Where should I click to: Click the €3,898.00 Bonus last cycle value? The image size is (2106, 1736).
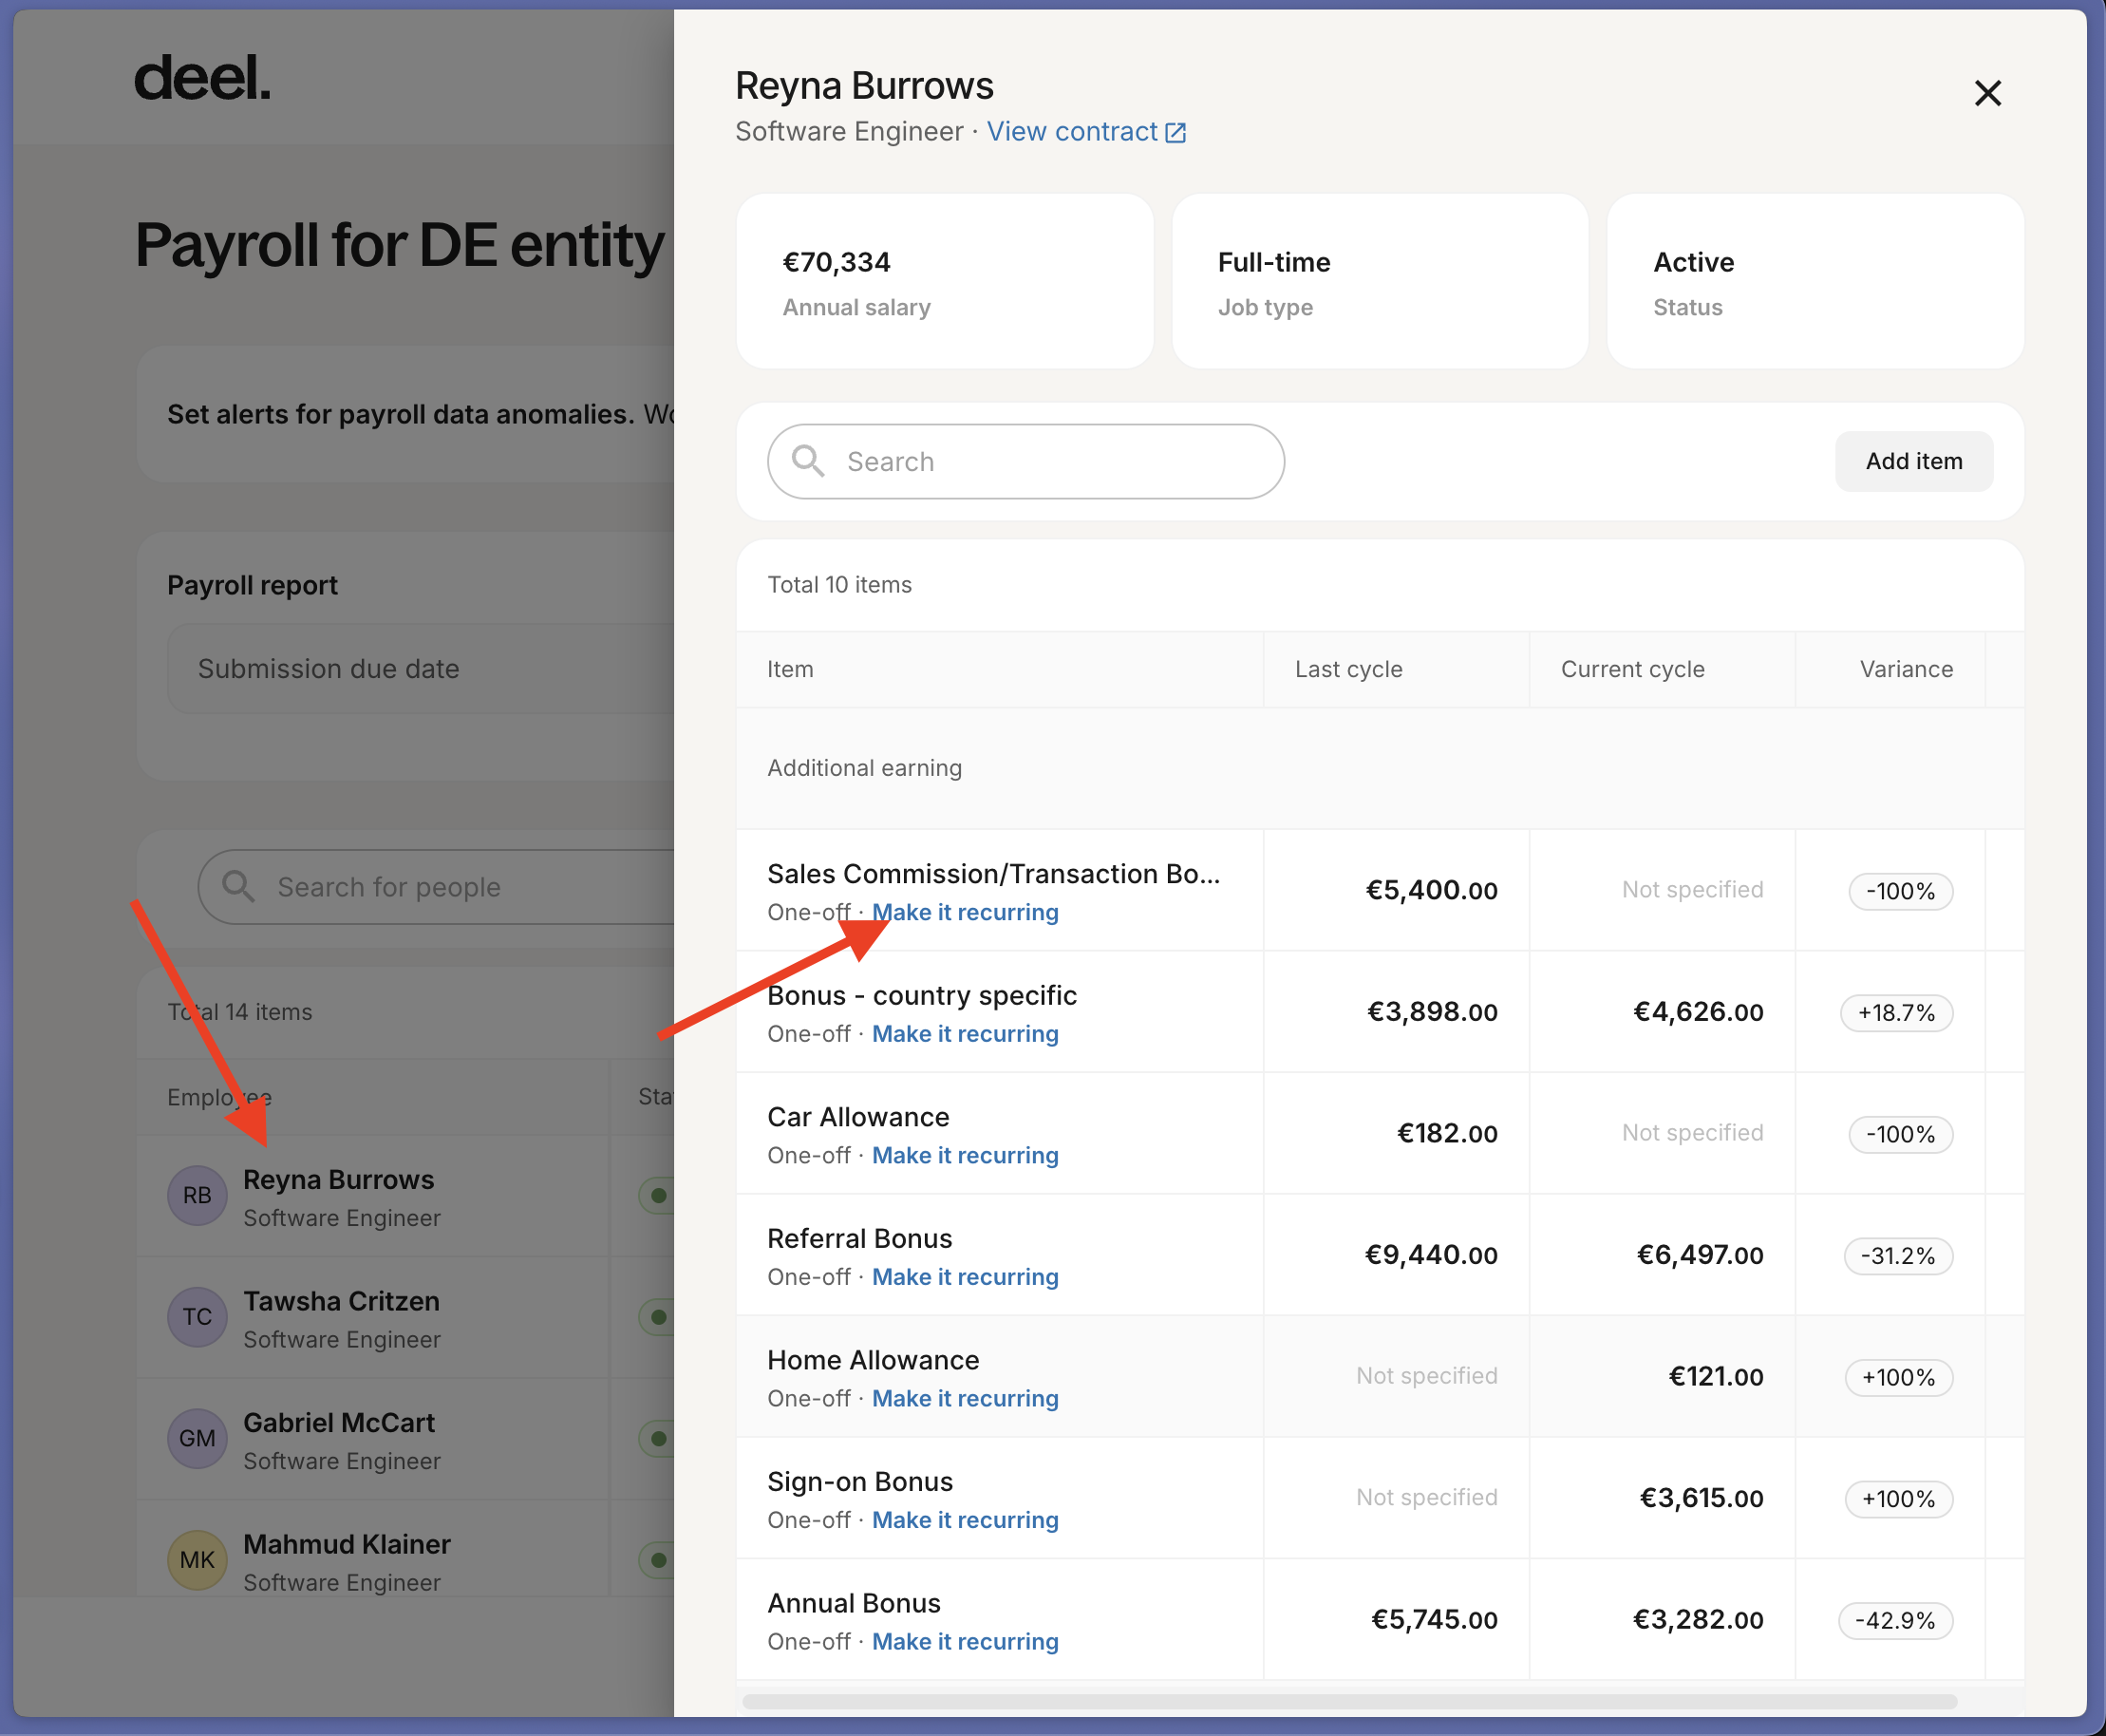coord(1432,1012)
